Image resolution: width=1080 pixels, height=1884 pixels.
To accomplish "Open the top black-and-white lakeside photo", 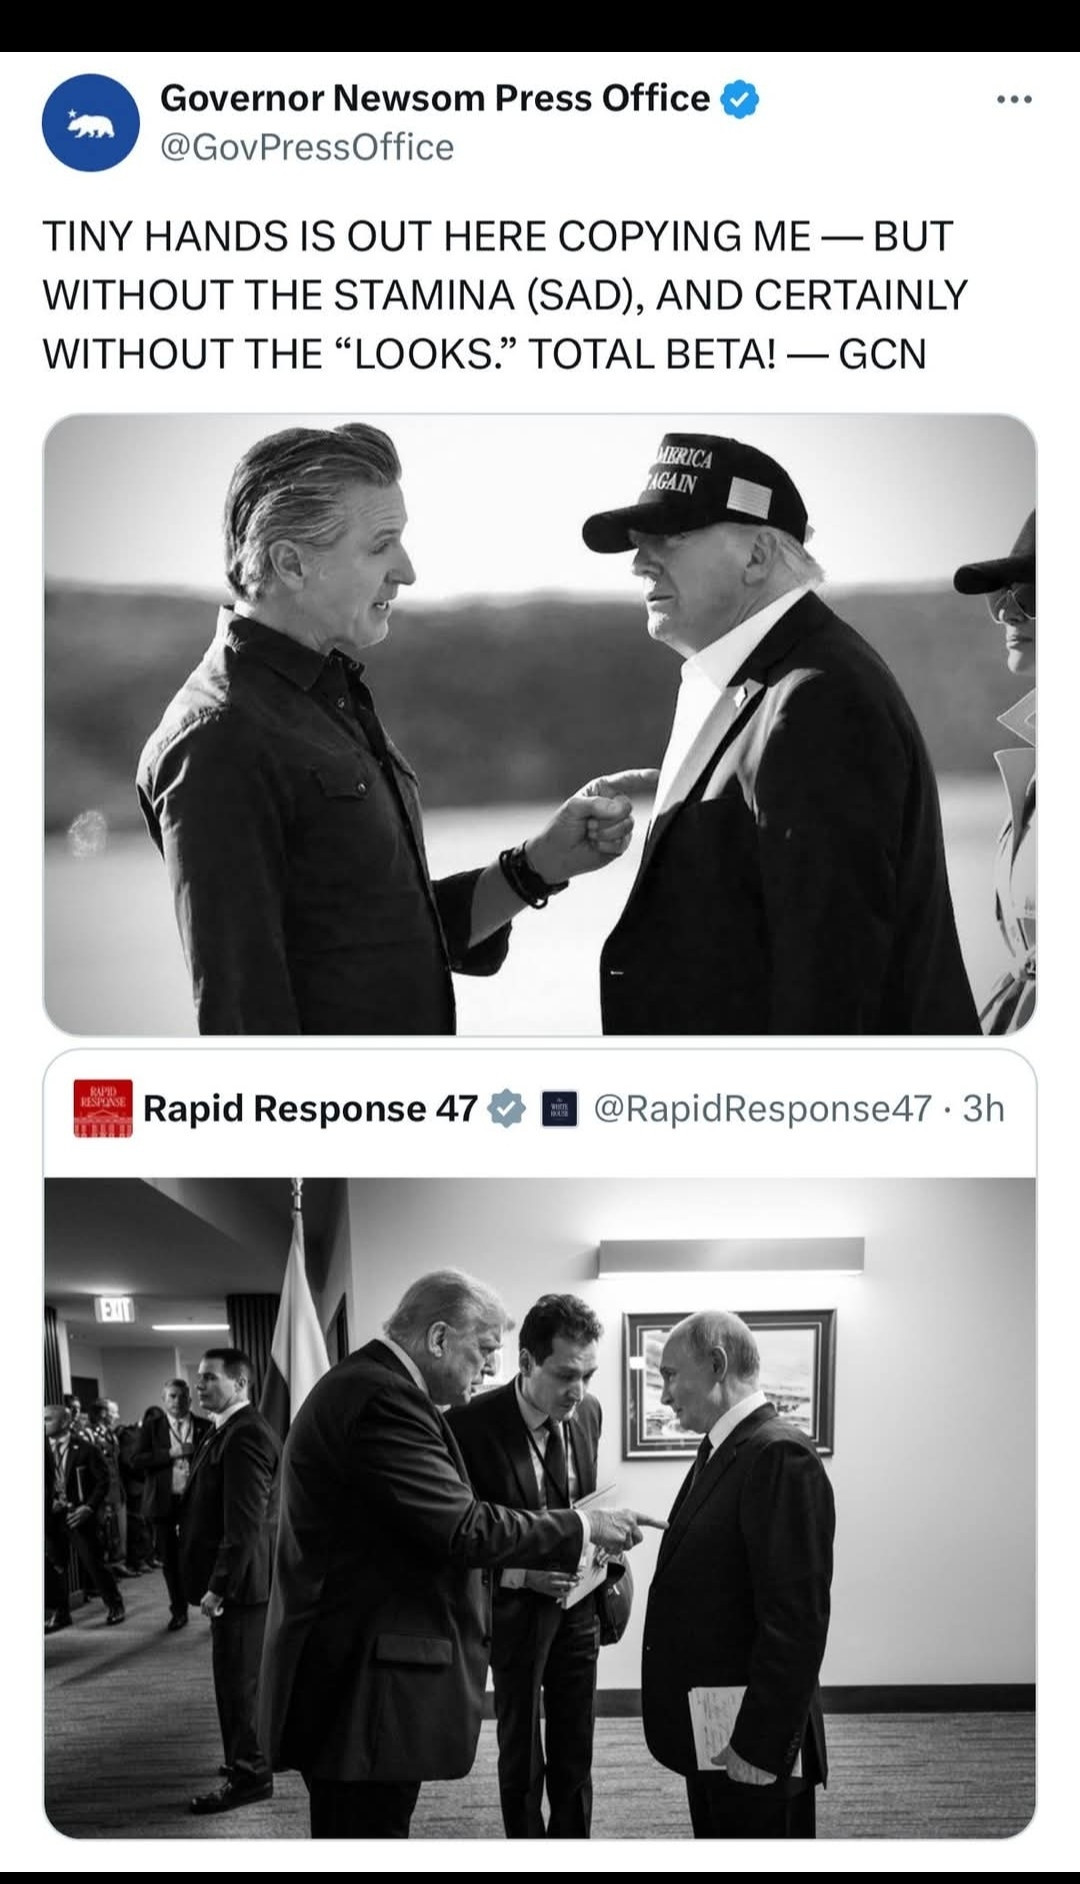I will (x=540, y=725).
